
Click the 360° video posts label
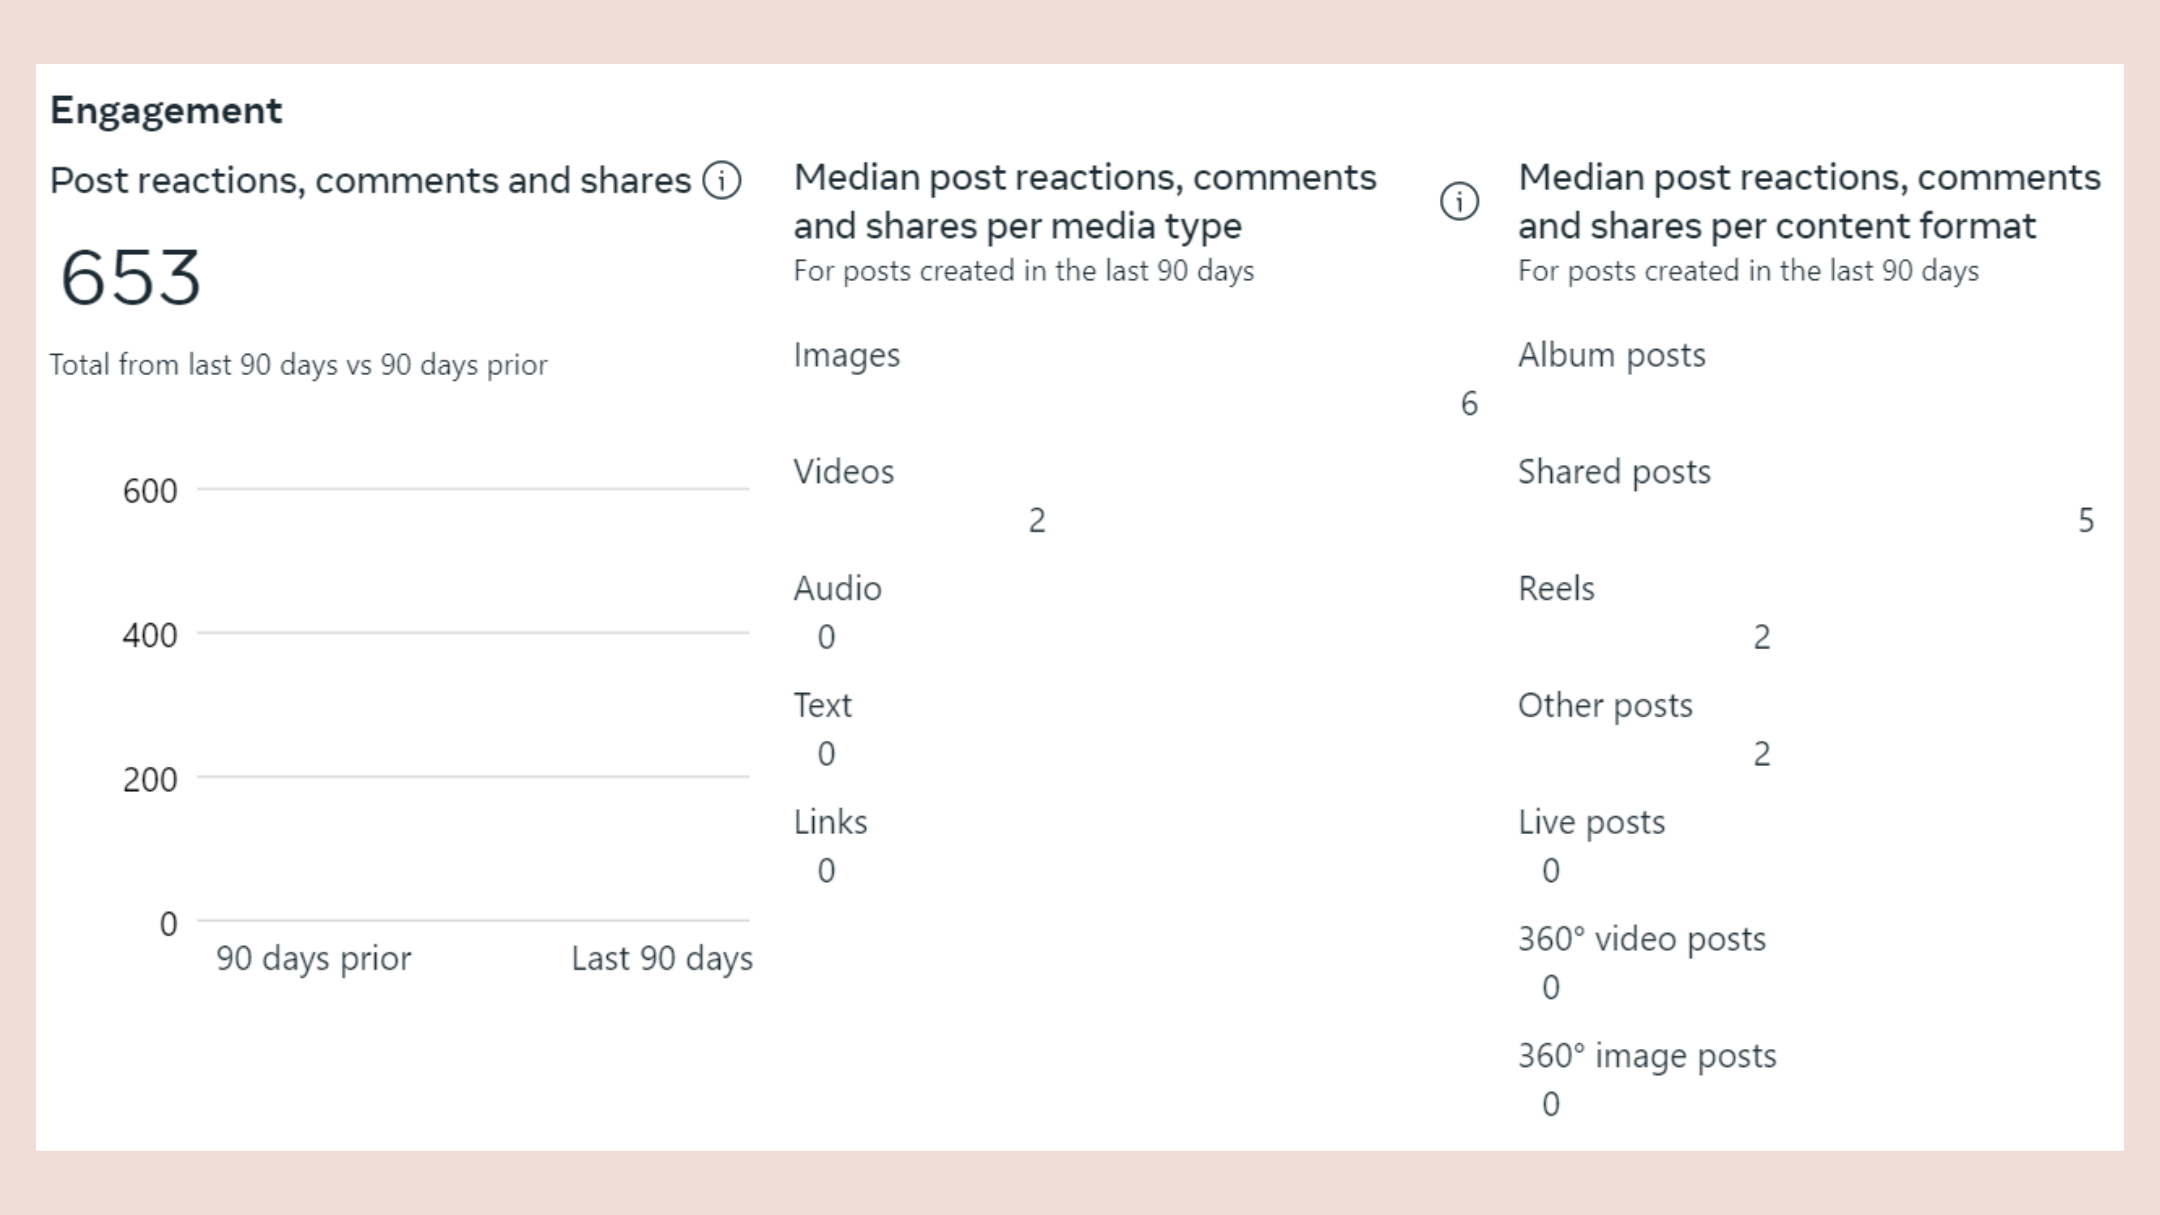tap(1641, 940)
